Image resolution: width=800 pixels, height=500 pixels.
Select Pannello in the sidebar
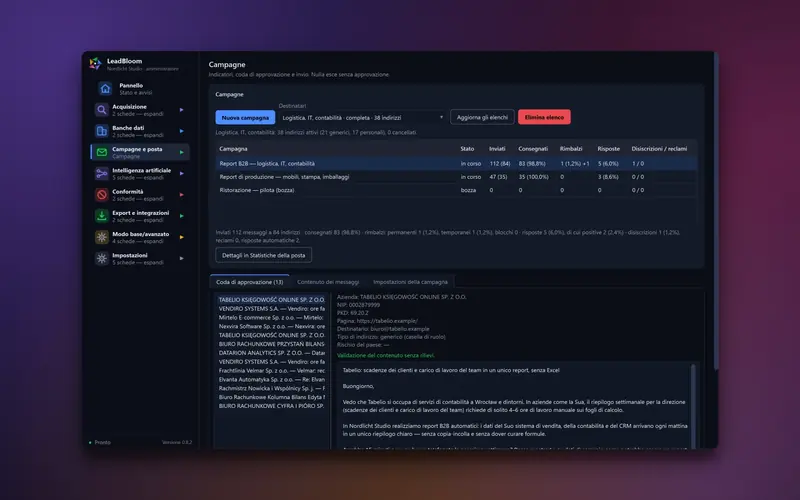tap(140, 89)
